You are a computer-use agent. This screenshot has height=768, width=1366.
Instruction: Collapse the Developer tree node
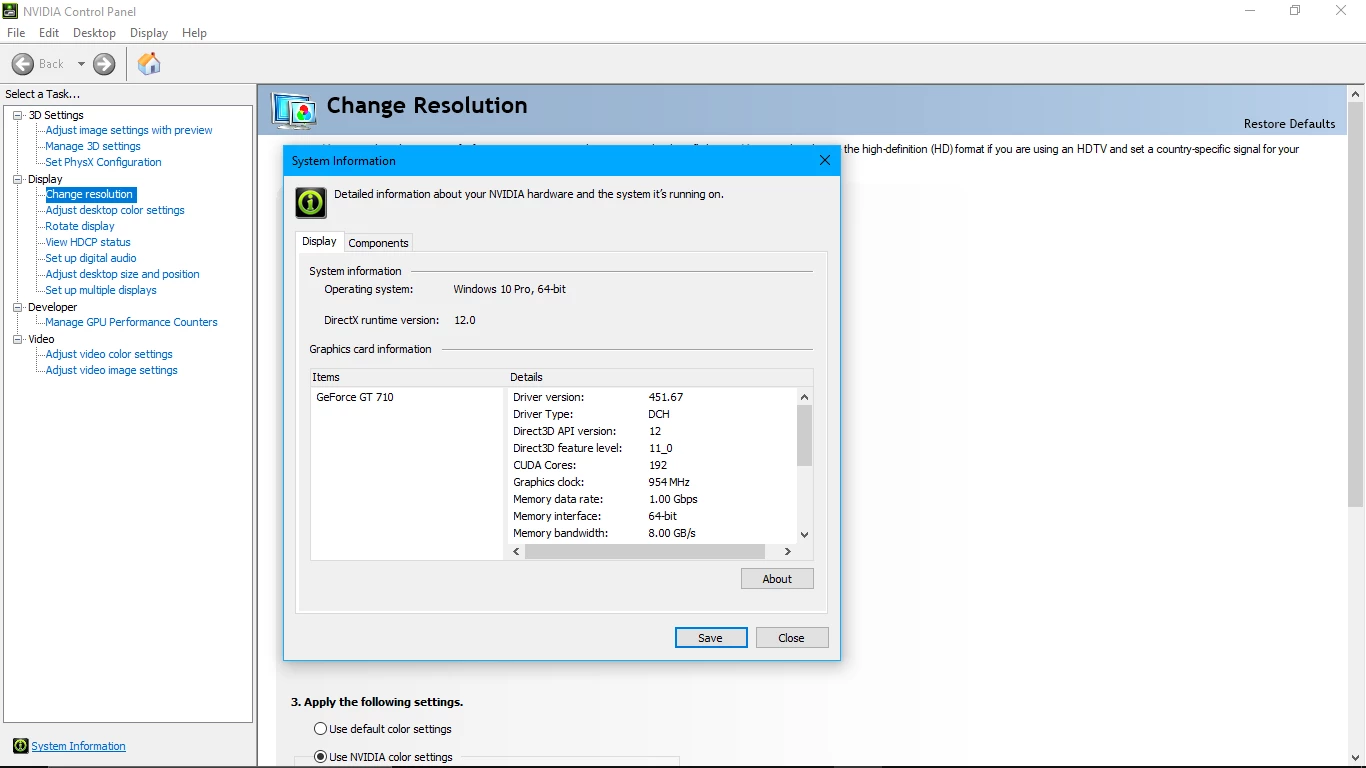point(17,307)
